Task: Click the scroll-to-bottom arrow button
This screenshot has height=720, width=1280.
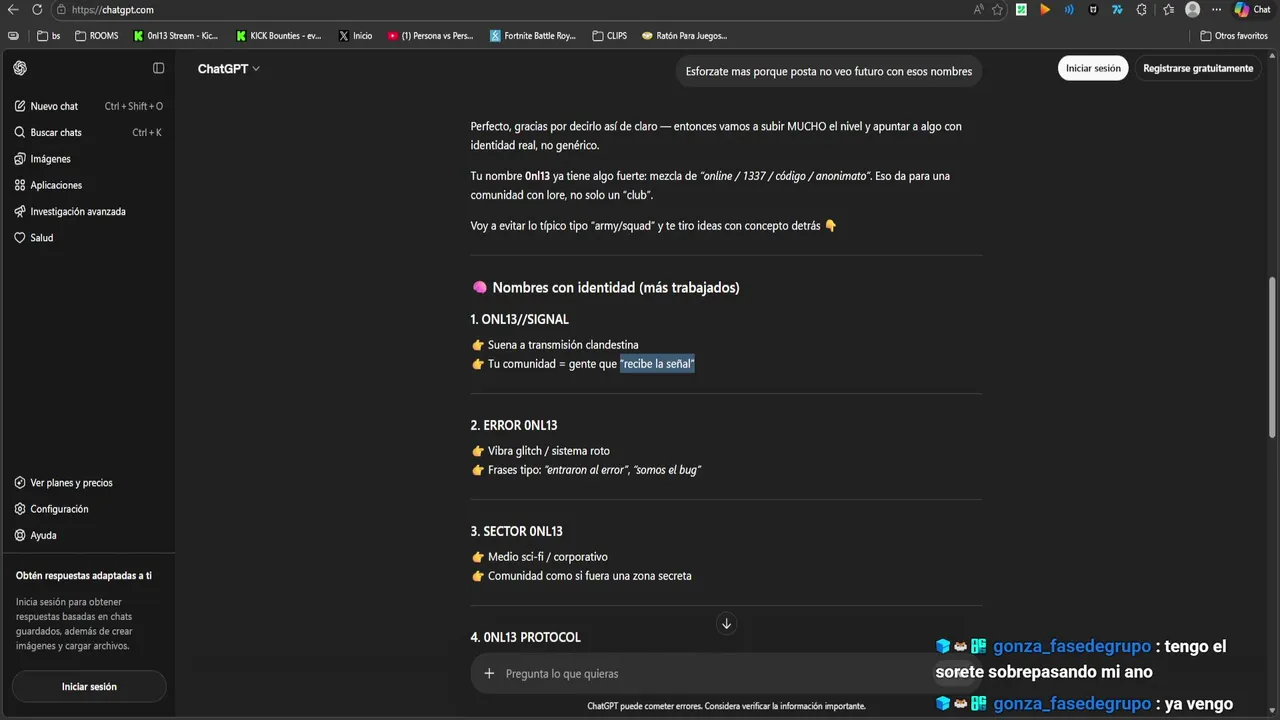Action: click(x=726, y=624)
